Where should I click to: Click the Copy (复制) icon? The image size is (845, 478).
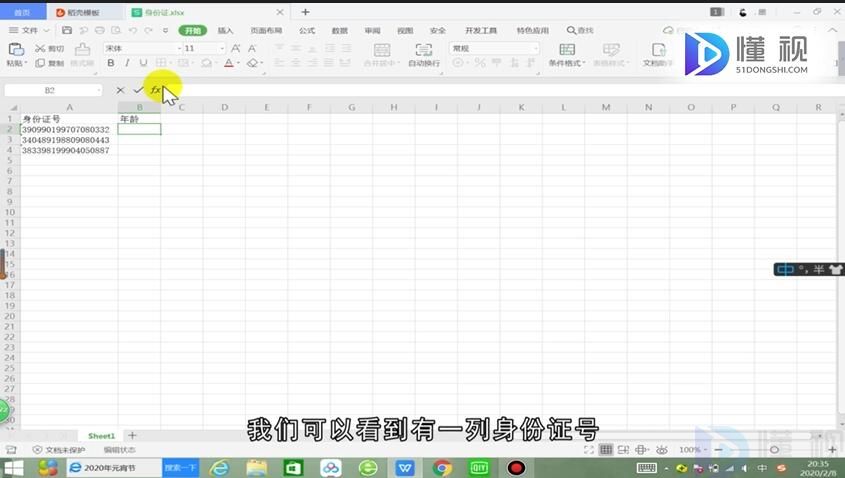[x=40, y=63]
